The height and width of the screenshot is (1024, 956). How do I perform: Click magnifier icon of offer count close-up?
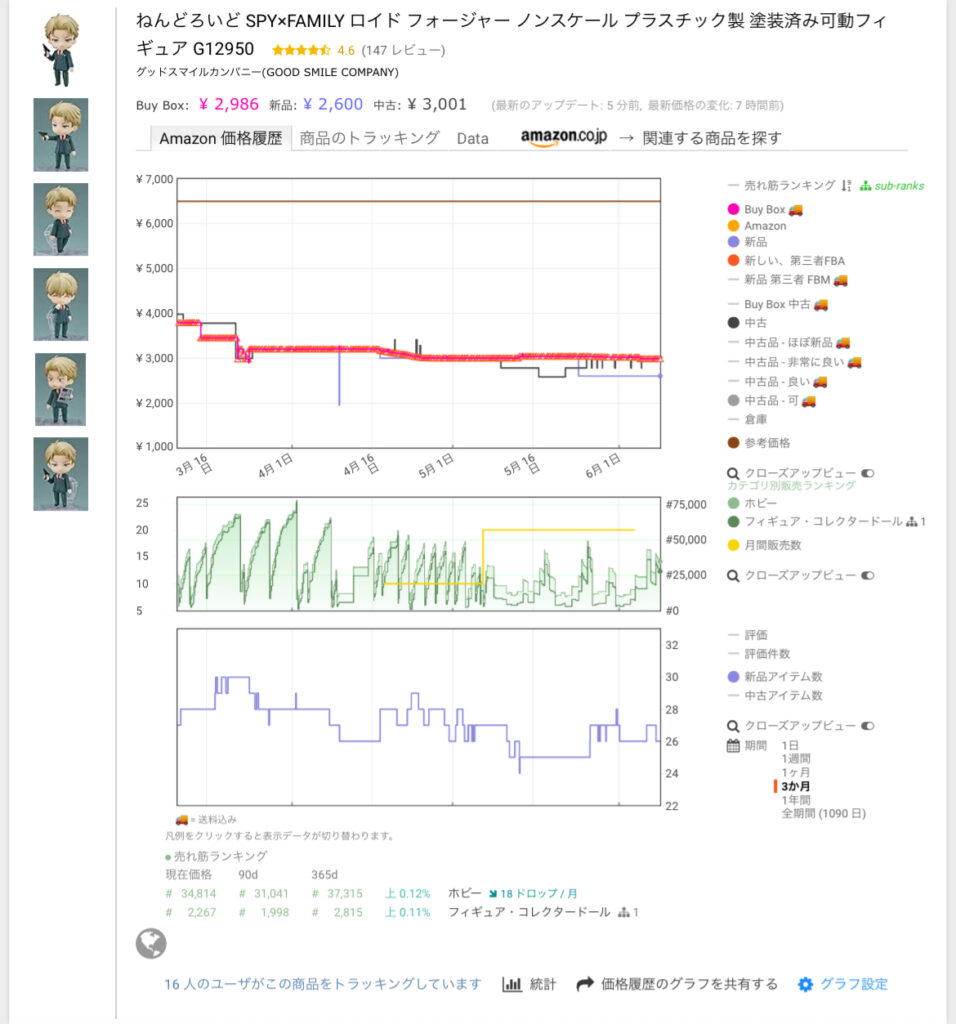[x=733, y=726]
